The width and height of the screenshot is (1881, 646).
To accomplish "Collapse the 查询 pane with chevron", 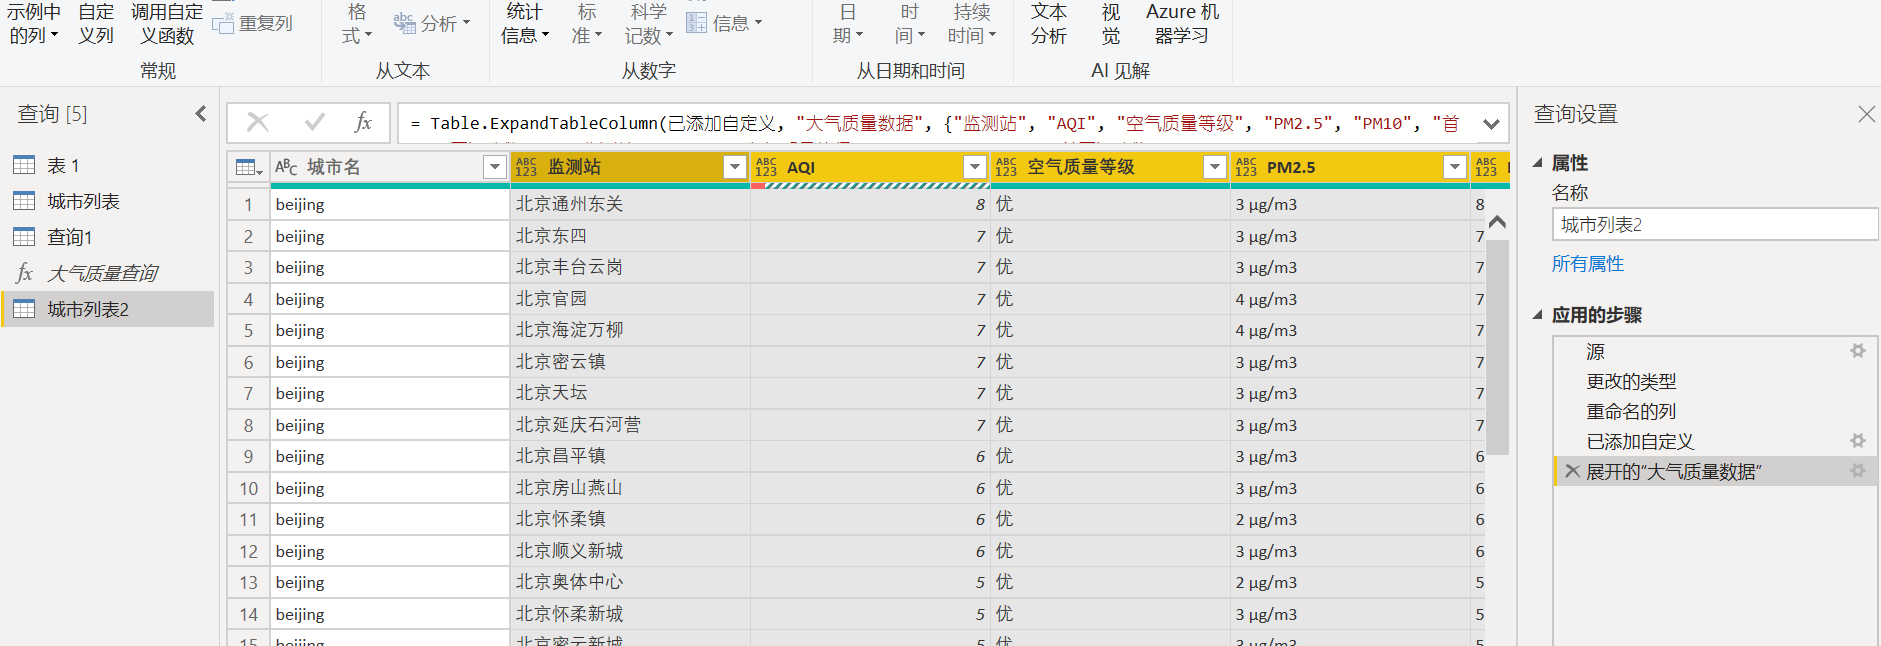I will (201, 114).
